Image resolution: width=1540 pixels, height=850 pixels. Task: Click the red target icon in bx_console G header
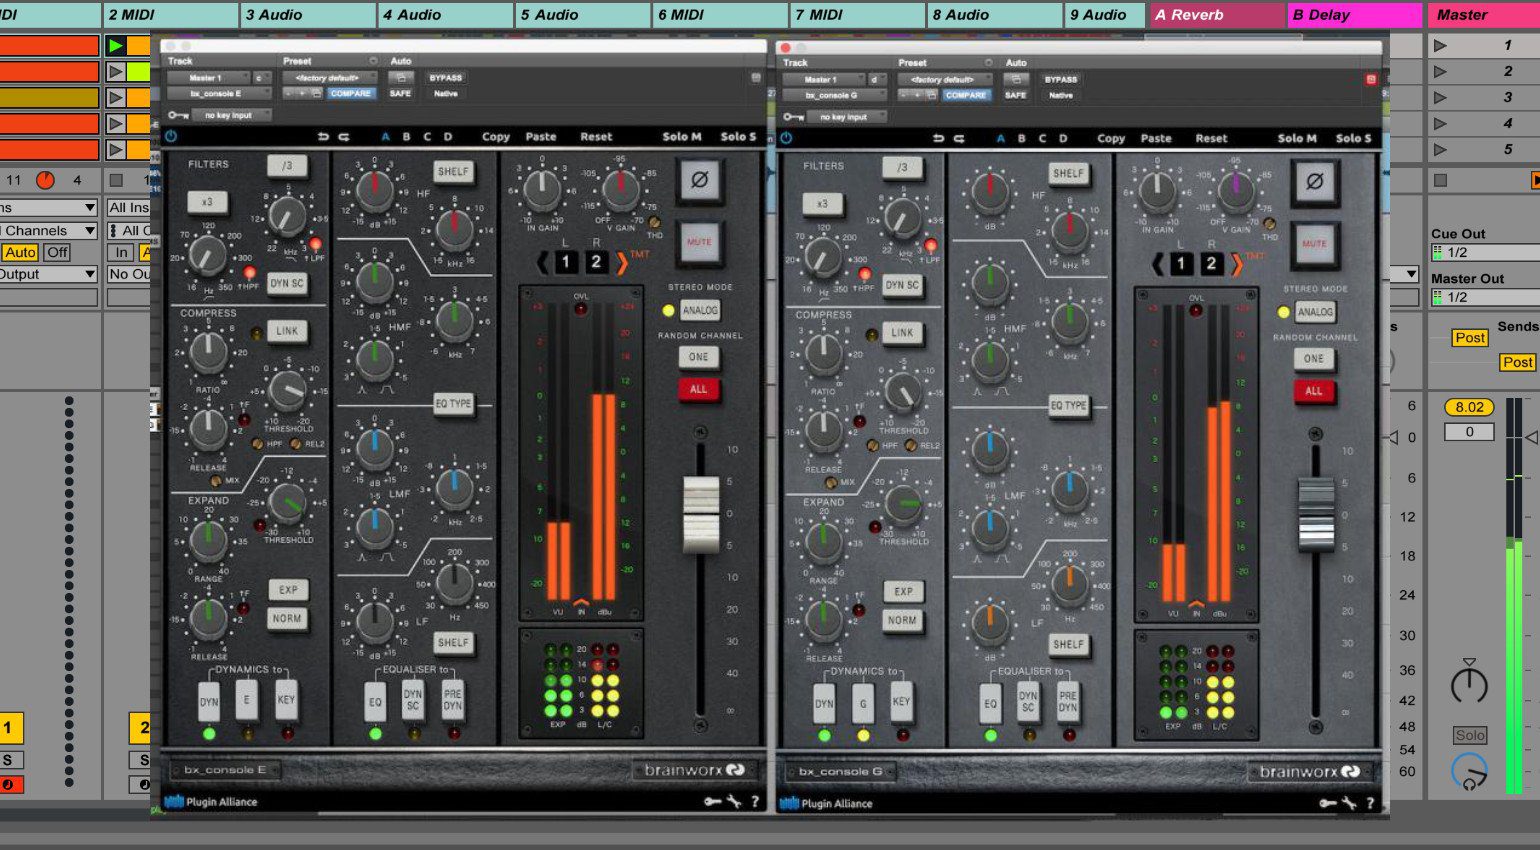(x=1371, y=79)
